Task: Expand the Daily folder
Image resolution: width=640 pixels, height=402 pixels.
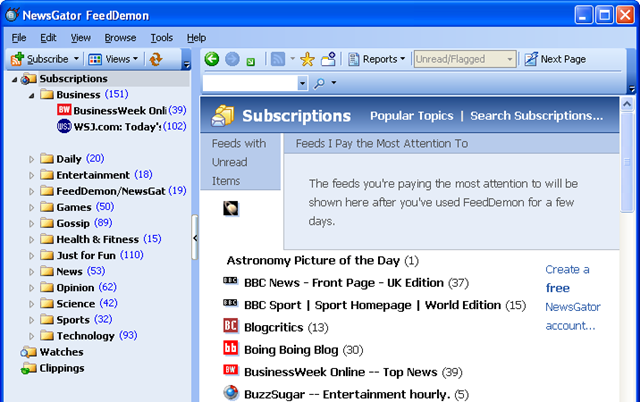Action: point(31,159)
